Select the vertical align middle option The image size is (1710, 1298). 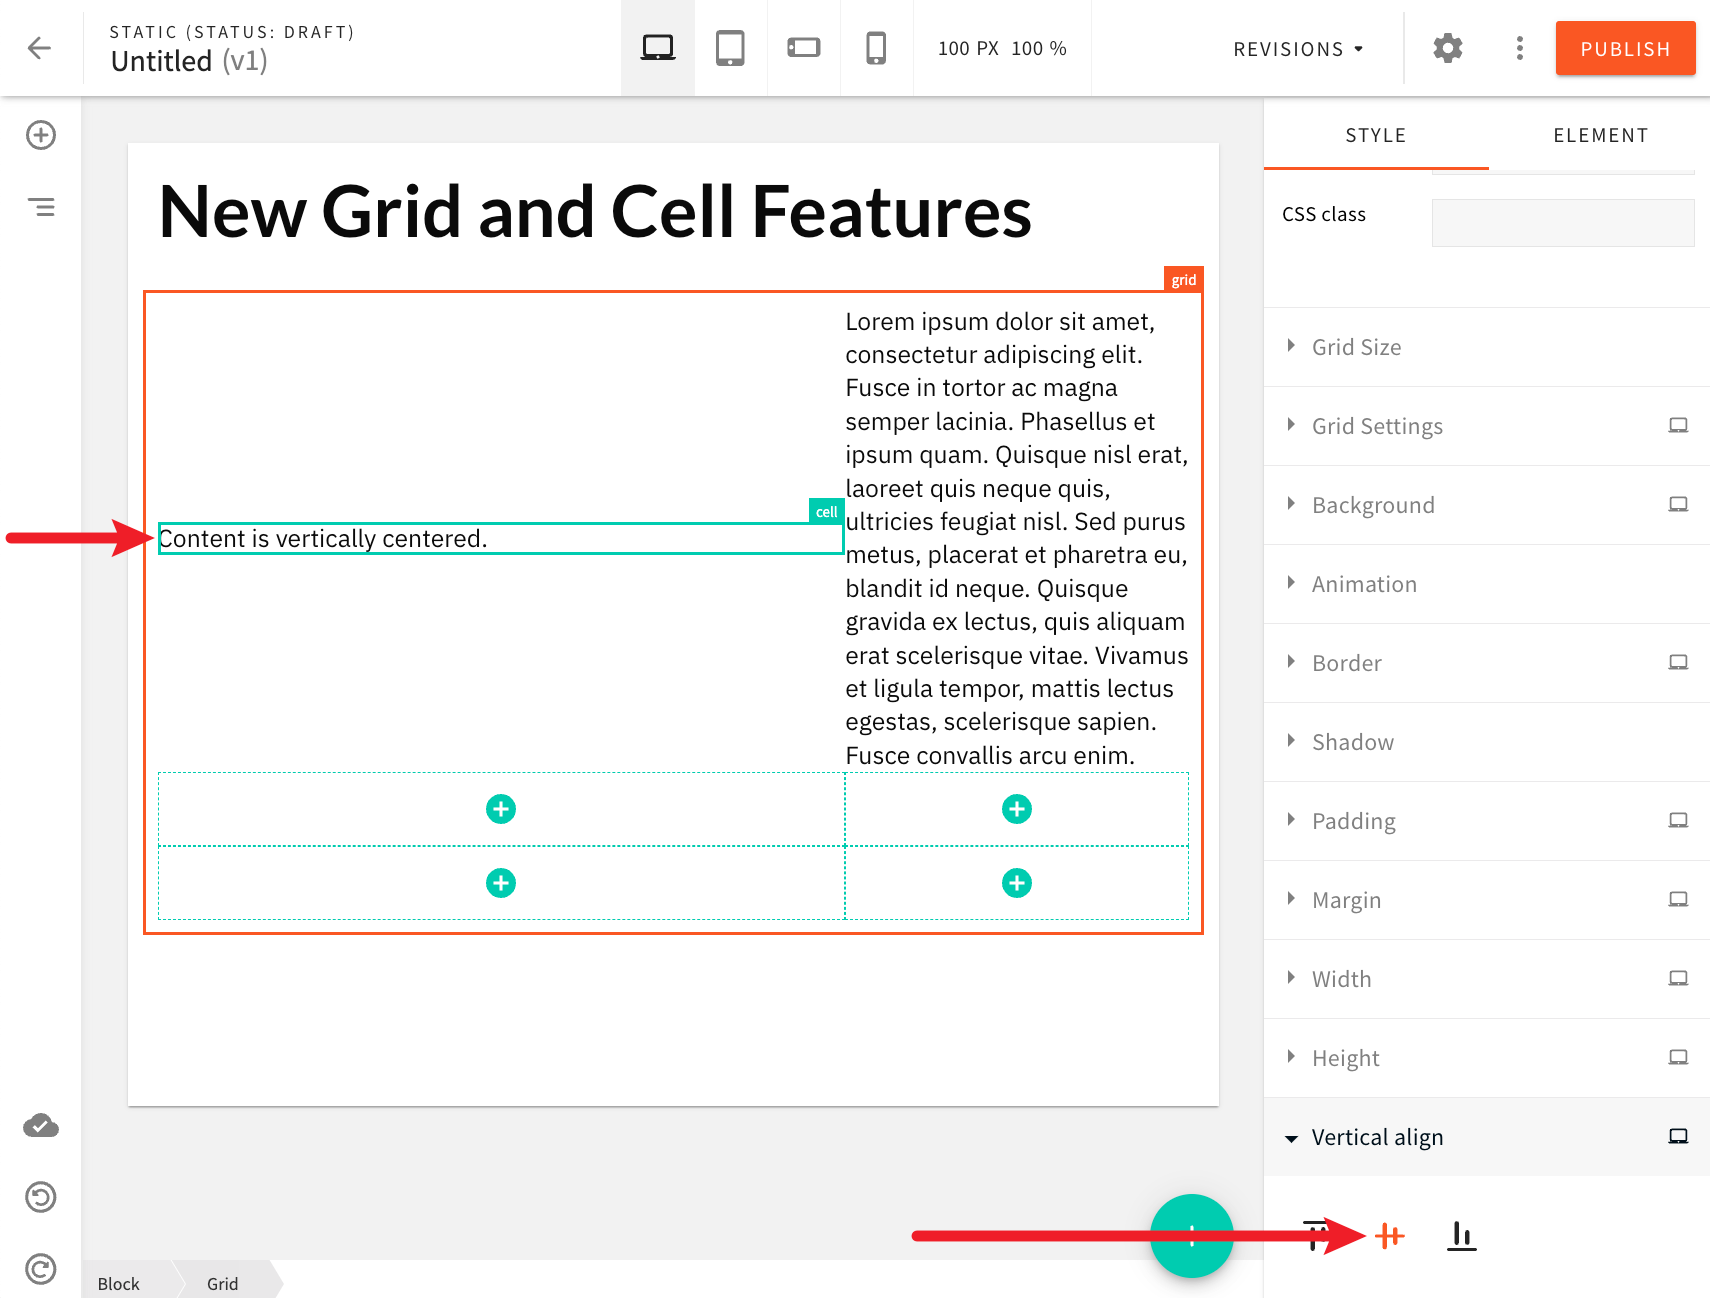pyautogui.click(x=1389, y=1236)
